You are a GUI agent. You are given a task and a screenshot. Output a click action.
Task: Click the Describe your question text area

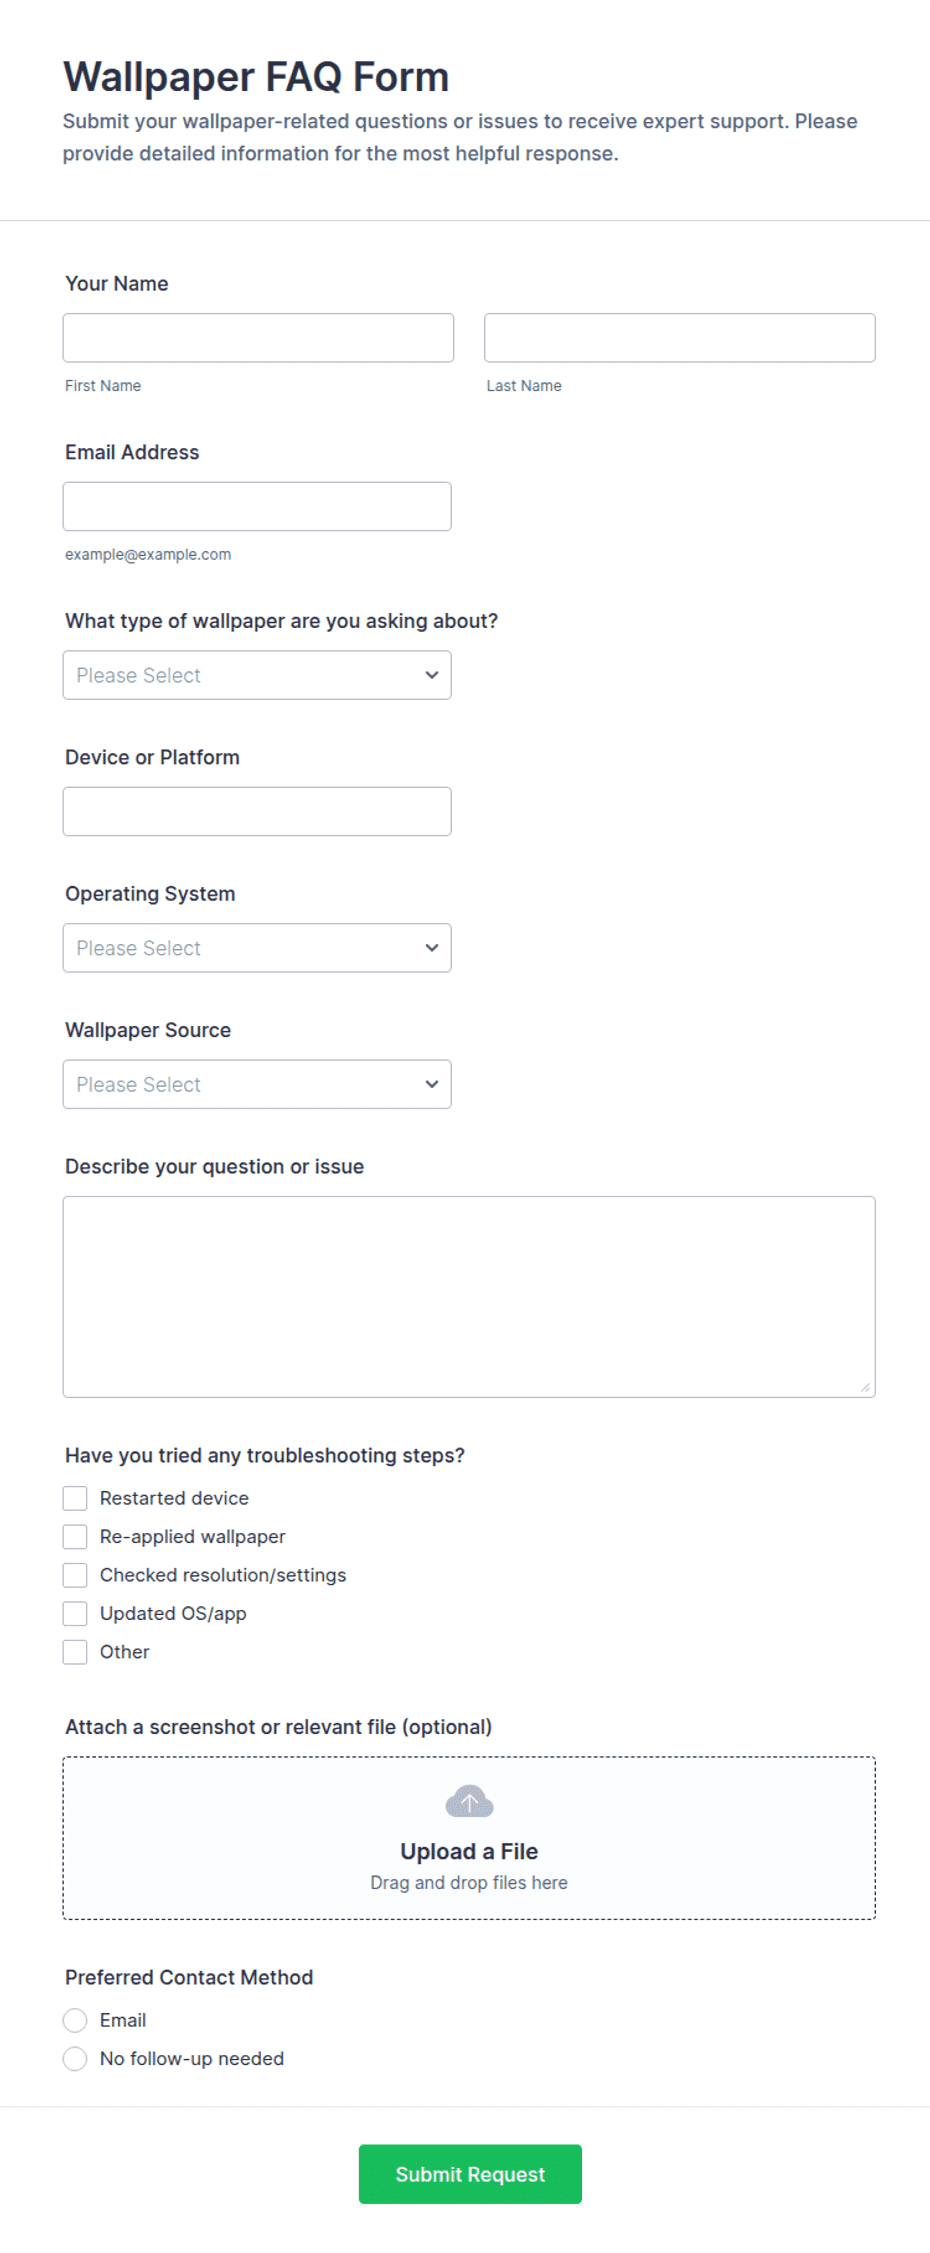point(469,1297)
